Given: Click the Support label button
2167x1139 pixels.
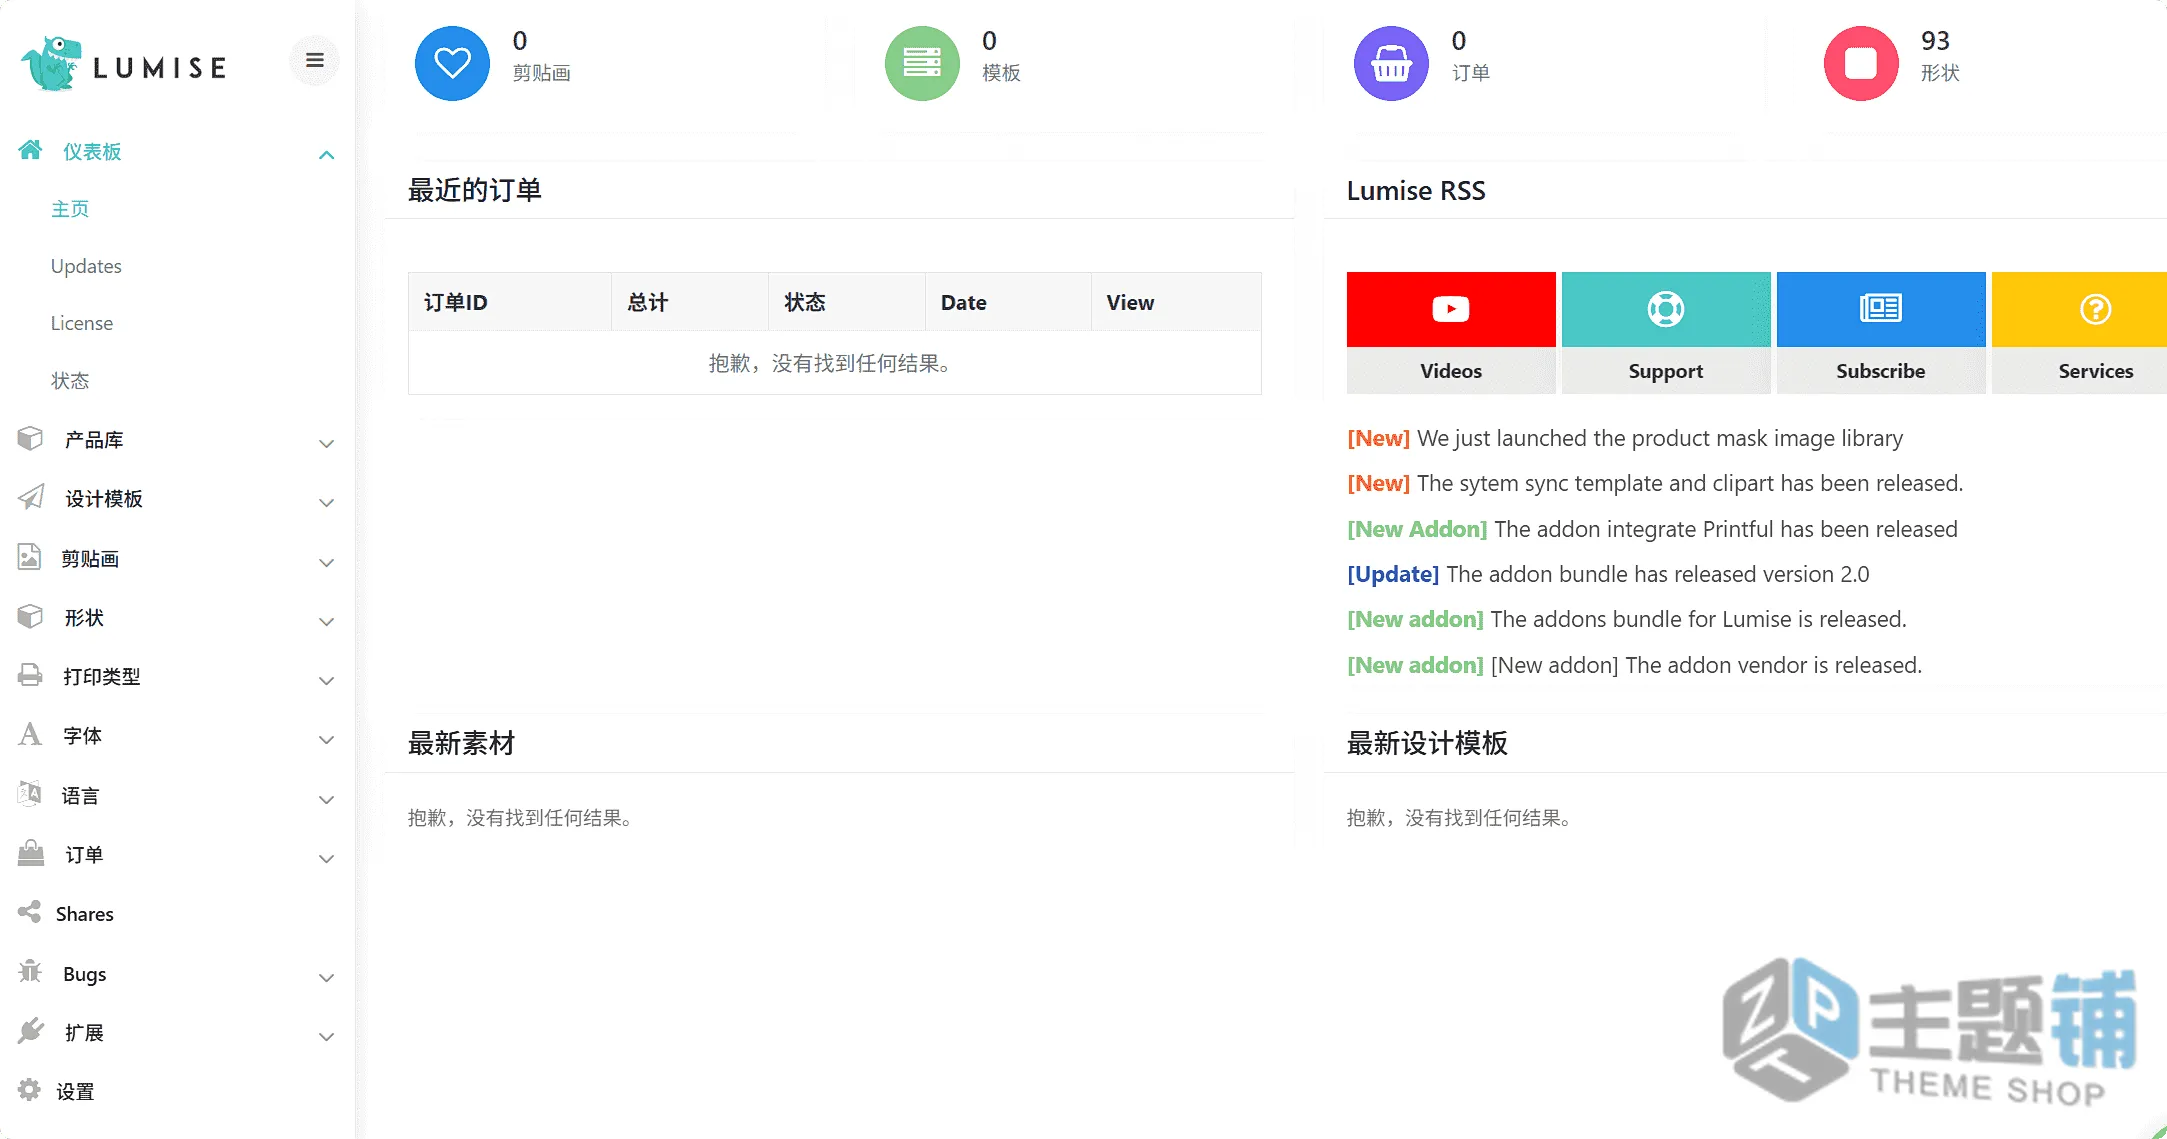Looking at the screenshot, I should [1666, 371].
